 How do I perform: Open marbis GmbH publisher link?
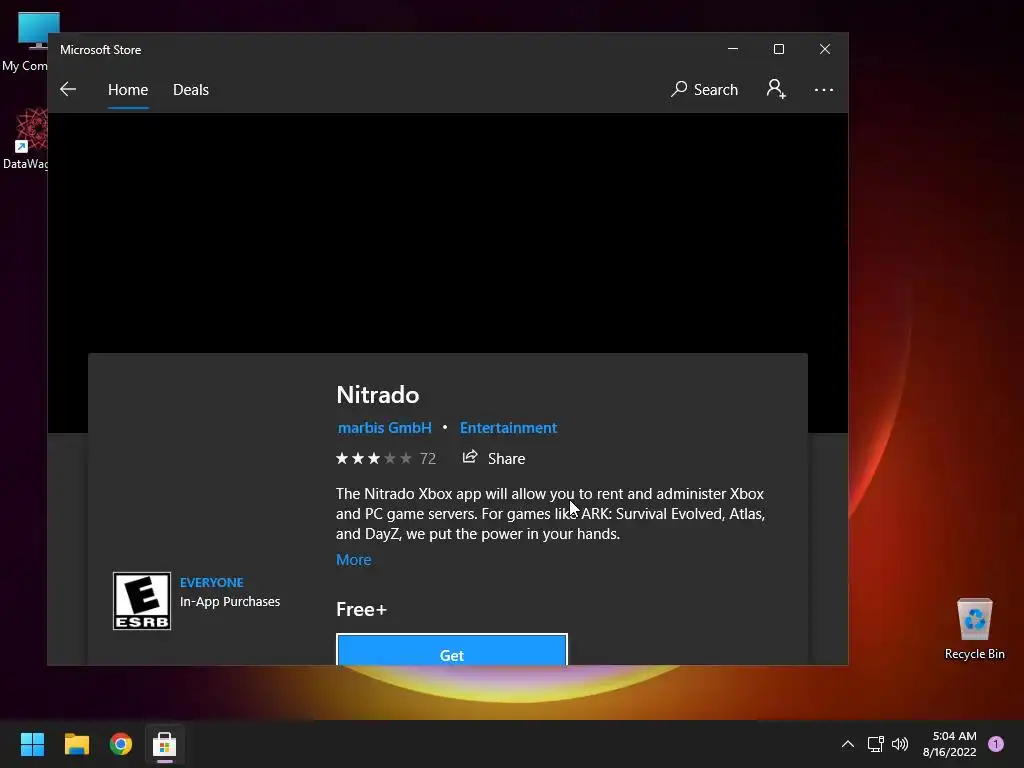coord(385,428)
